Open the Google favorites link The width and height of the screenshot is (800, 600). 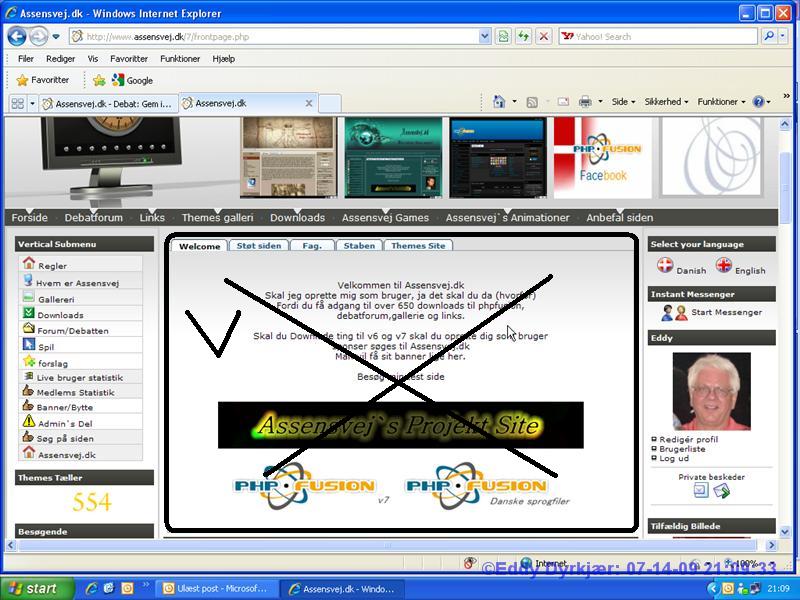point(133,80)
